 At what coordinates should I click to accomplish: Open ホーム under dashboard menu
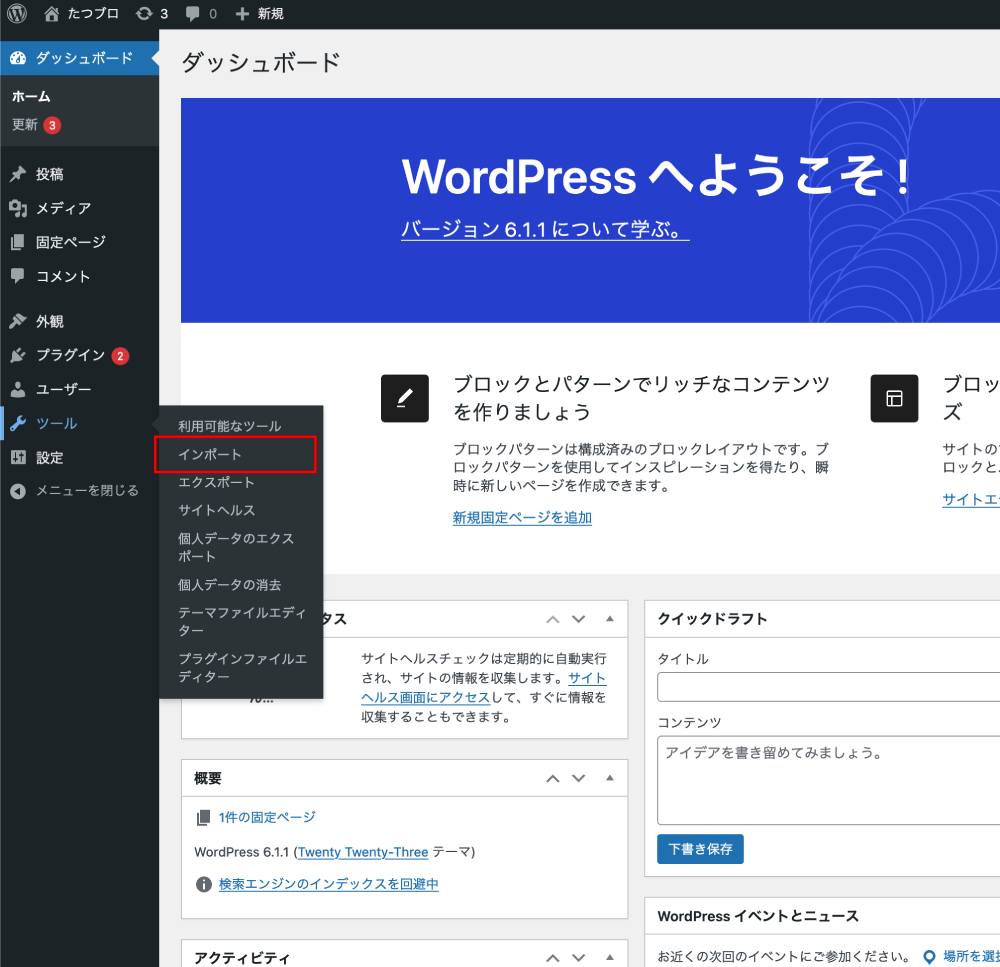[x=31, y=96]
